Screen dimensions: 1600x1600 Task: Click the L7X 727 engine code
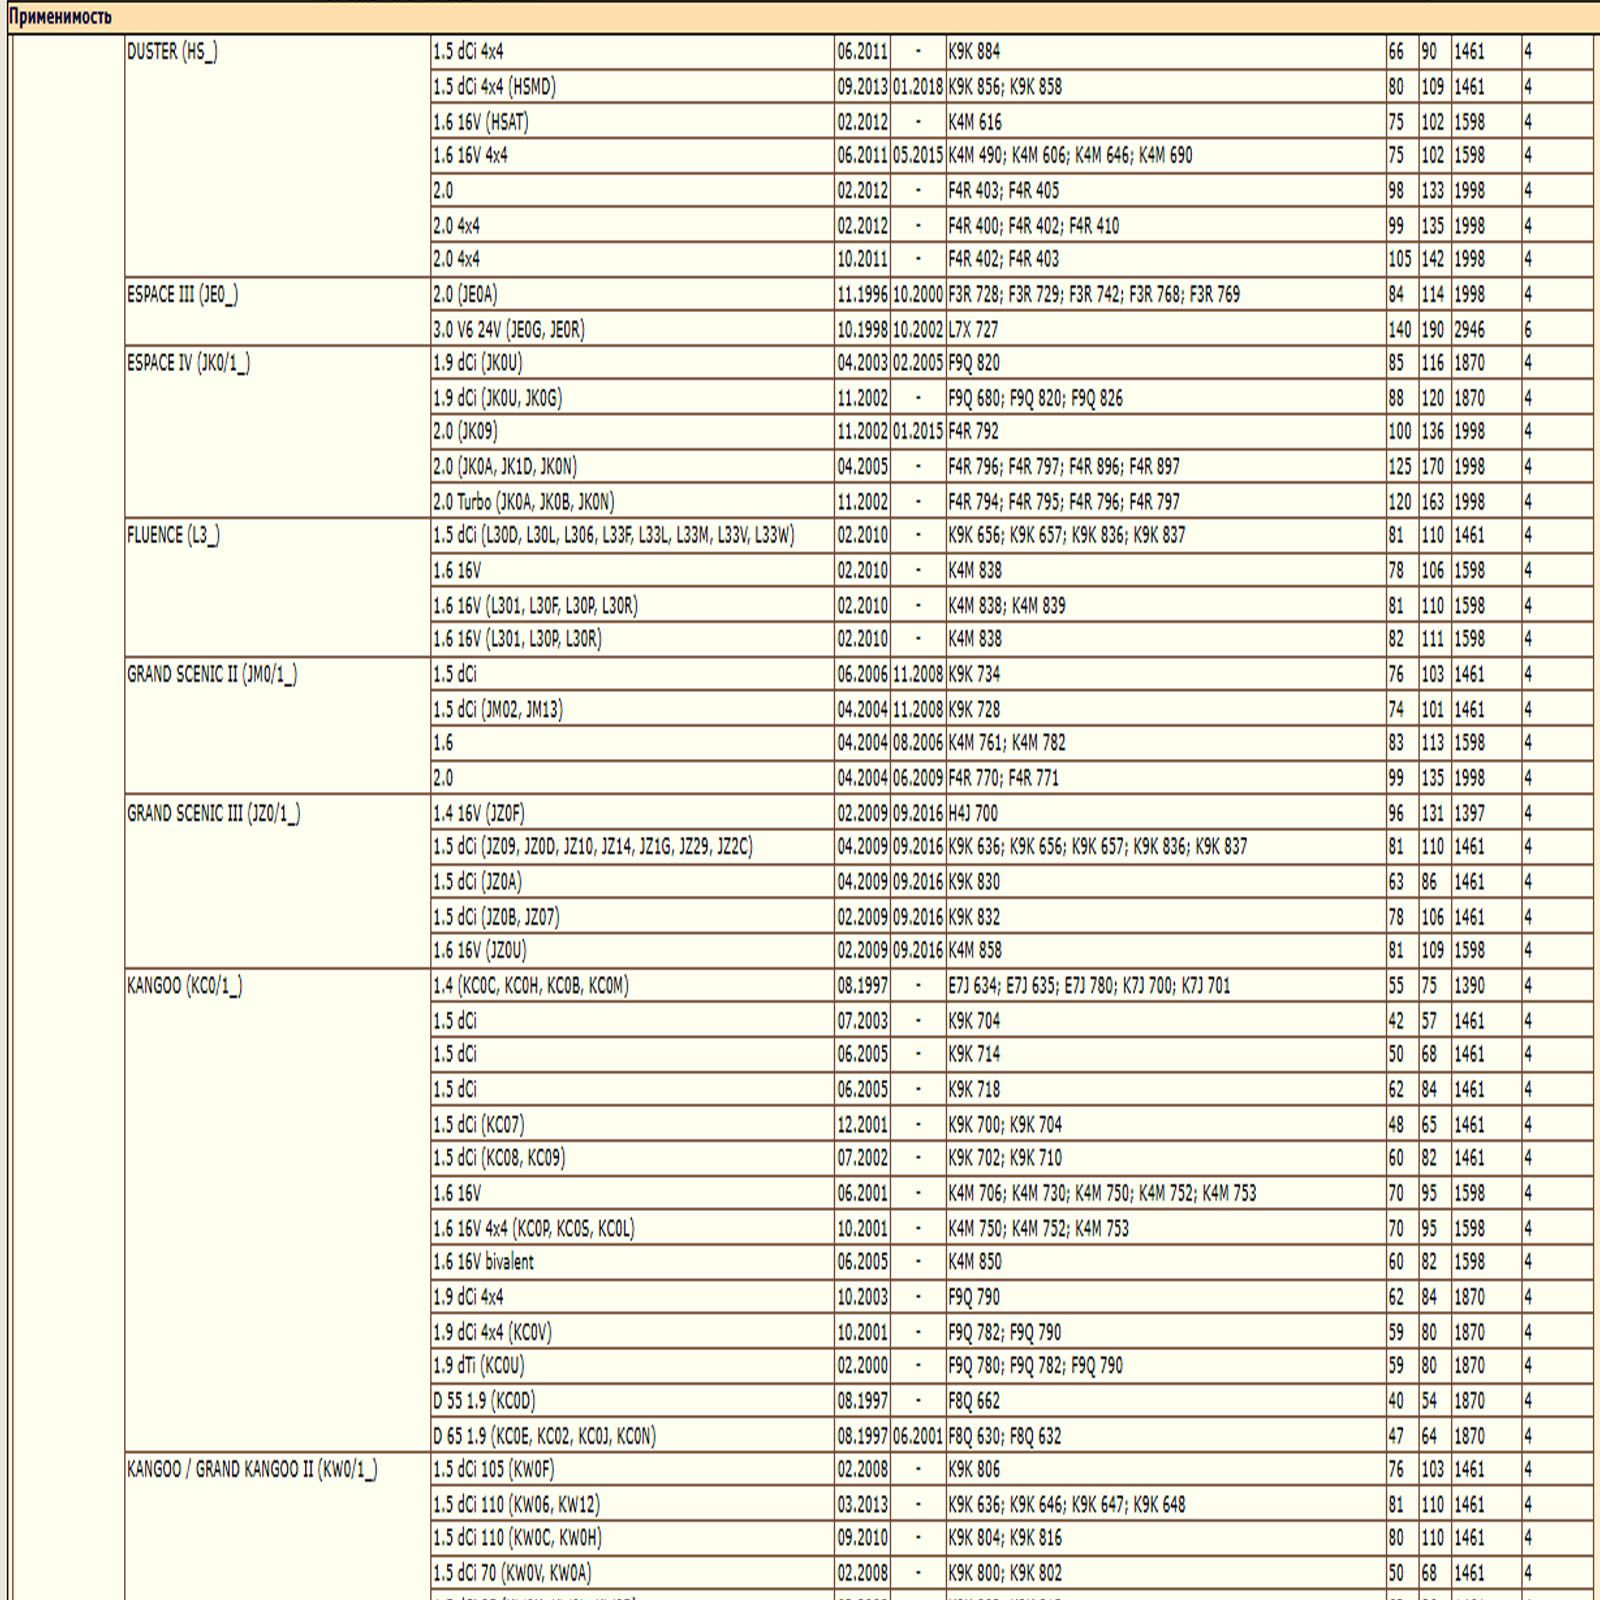[x=973, y=329]
